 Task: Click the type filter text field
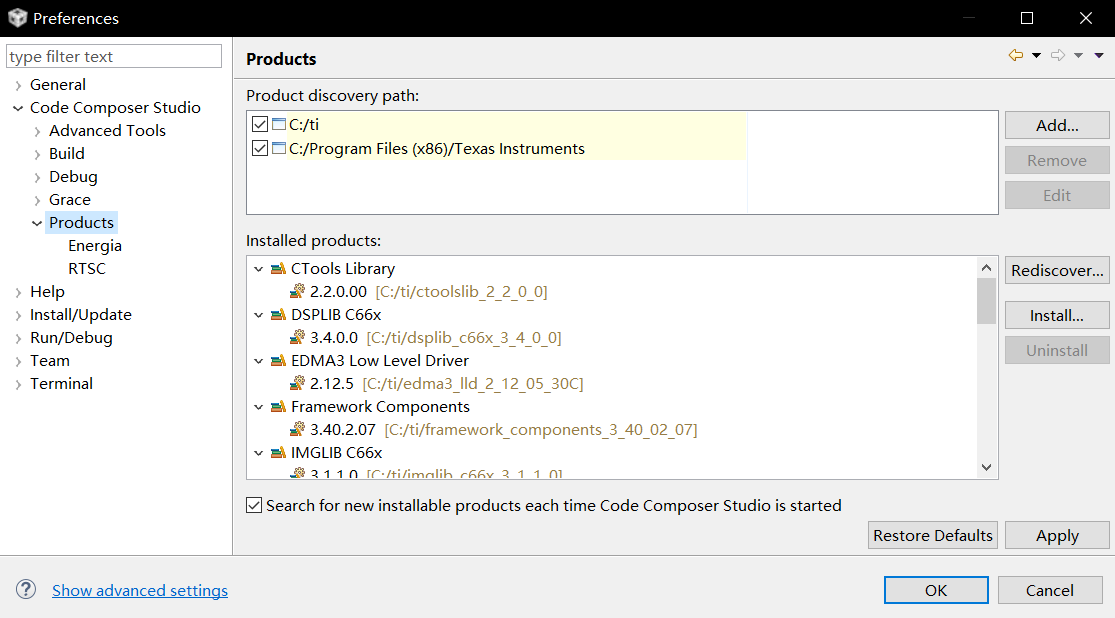113,56
